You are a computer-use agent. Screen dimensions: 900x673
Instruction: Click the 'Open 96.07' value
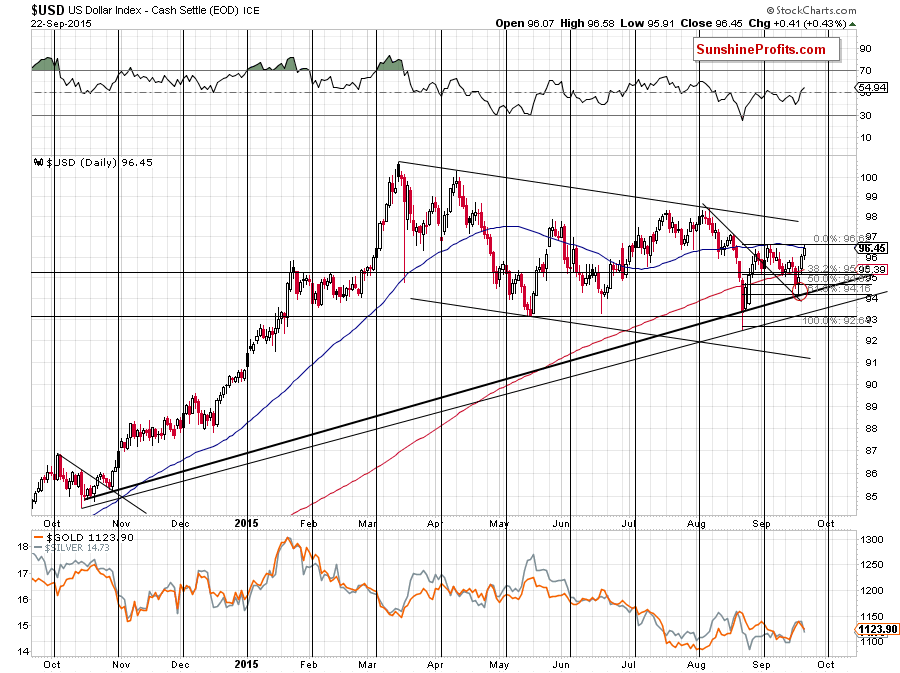tap(526, 24)
